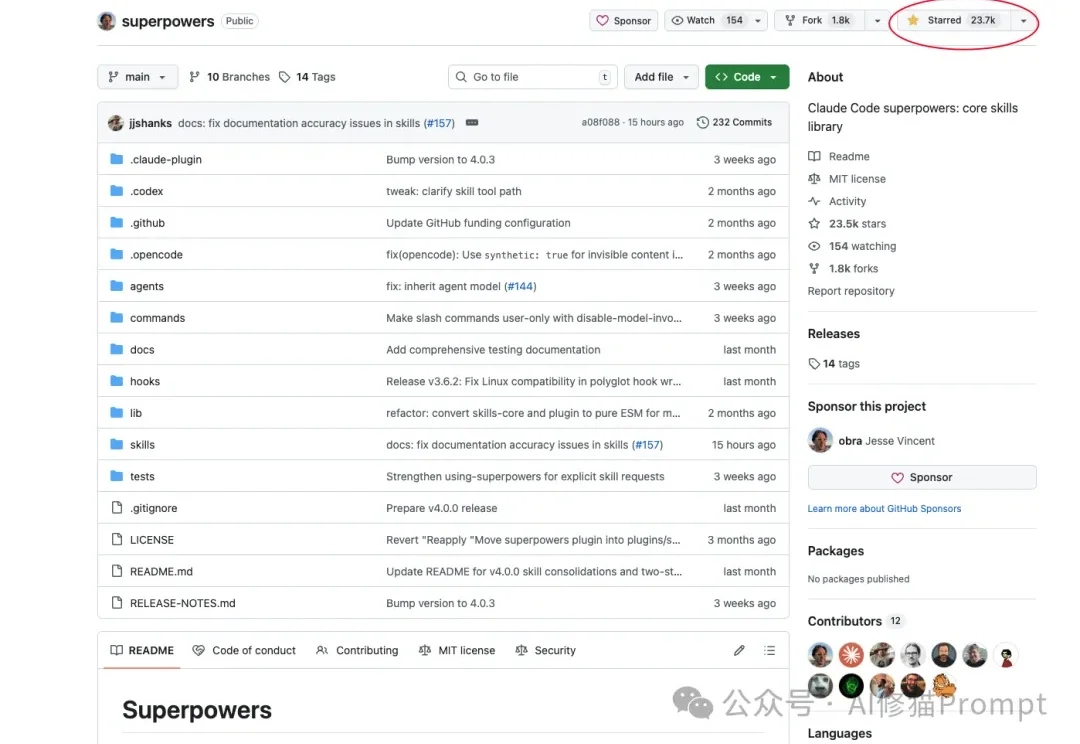
Task: Click the pencil icon to edit README
Action: 739,650
